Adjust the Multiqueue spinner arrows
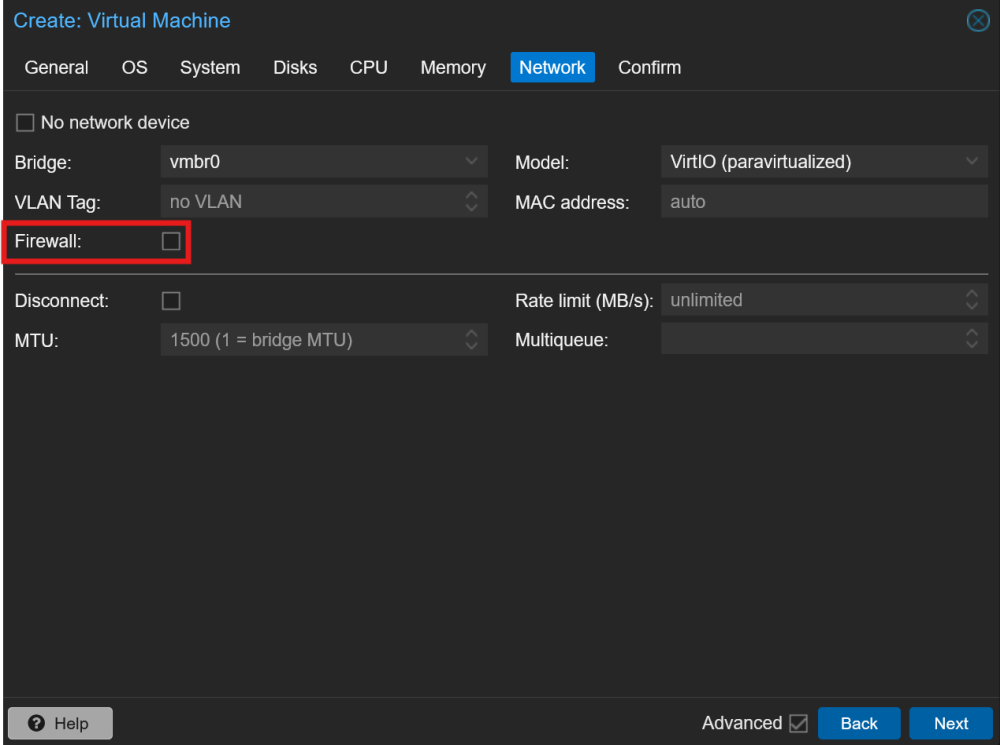Image resolution: width=1000 pixels, height=745 pixels. [971, 339]
